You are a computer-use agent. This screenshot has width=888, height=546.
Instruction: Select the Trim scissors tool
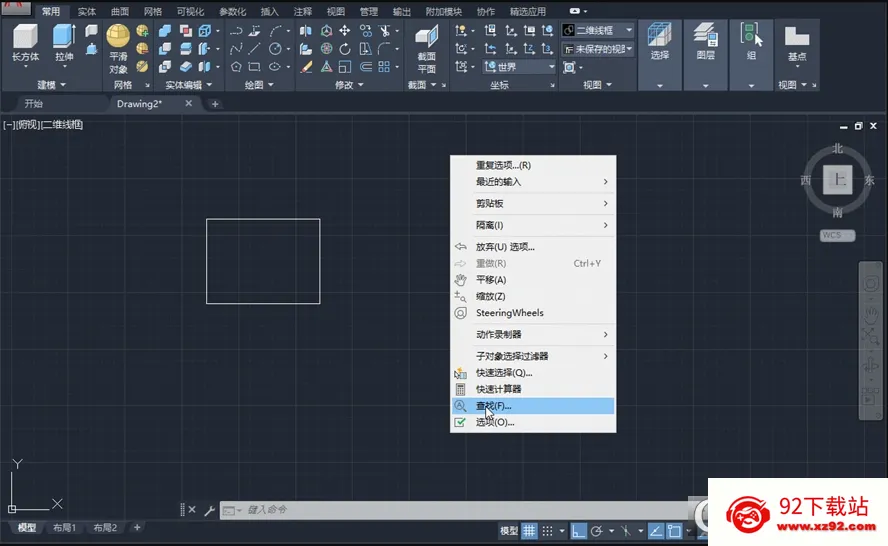(x=385, y=31)
